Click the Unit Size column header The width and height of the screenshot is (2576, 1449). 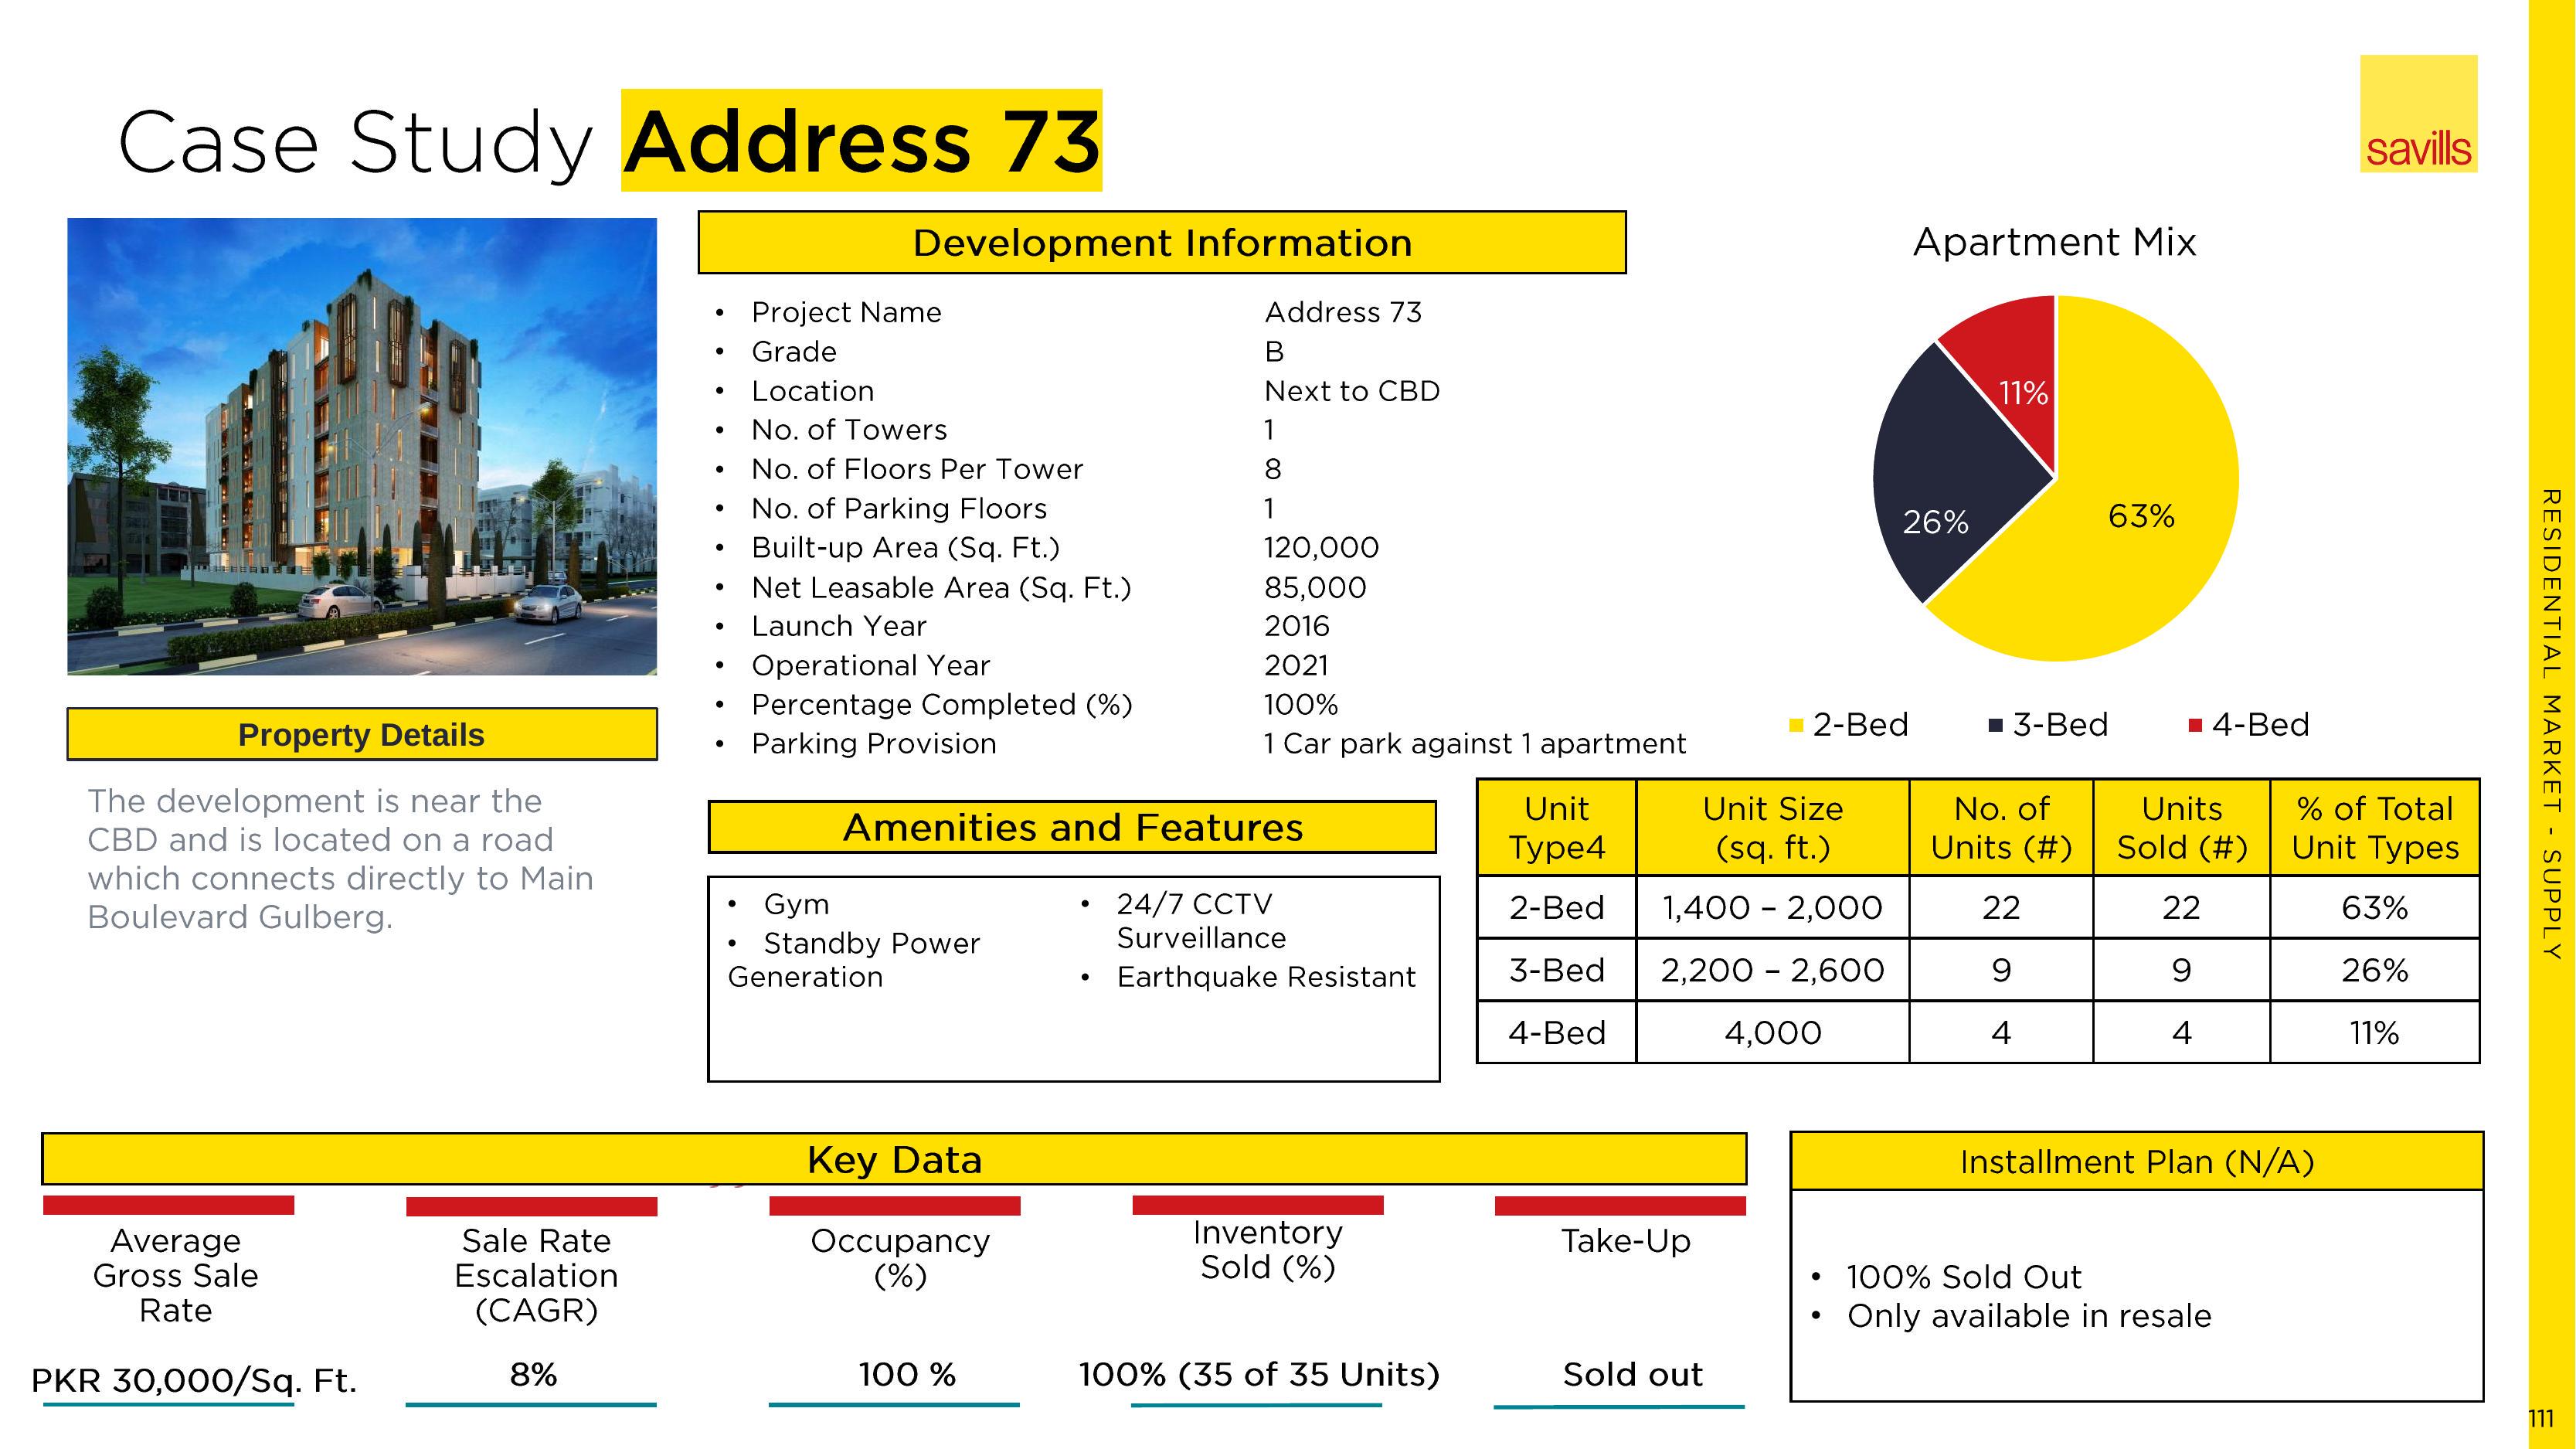click(1772, 828)
